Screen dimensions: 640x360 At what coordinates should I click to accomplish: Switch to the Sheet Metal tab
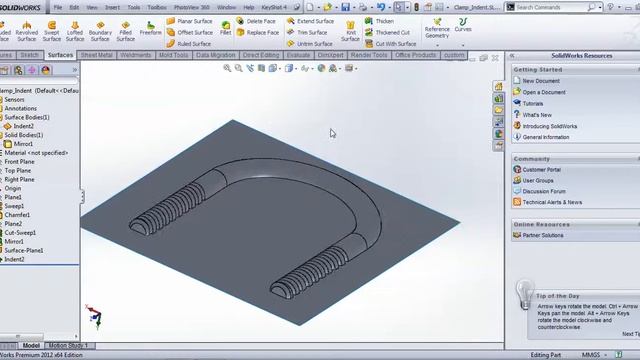[x=97, y=55]
